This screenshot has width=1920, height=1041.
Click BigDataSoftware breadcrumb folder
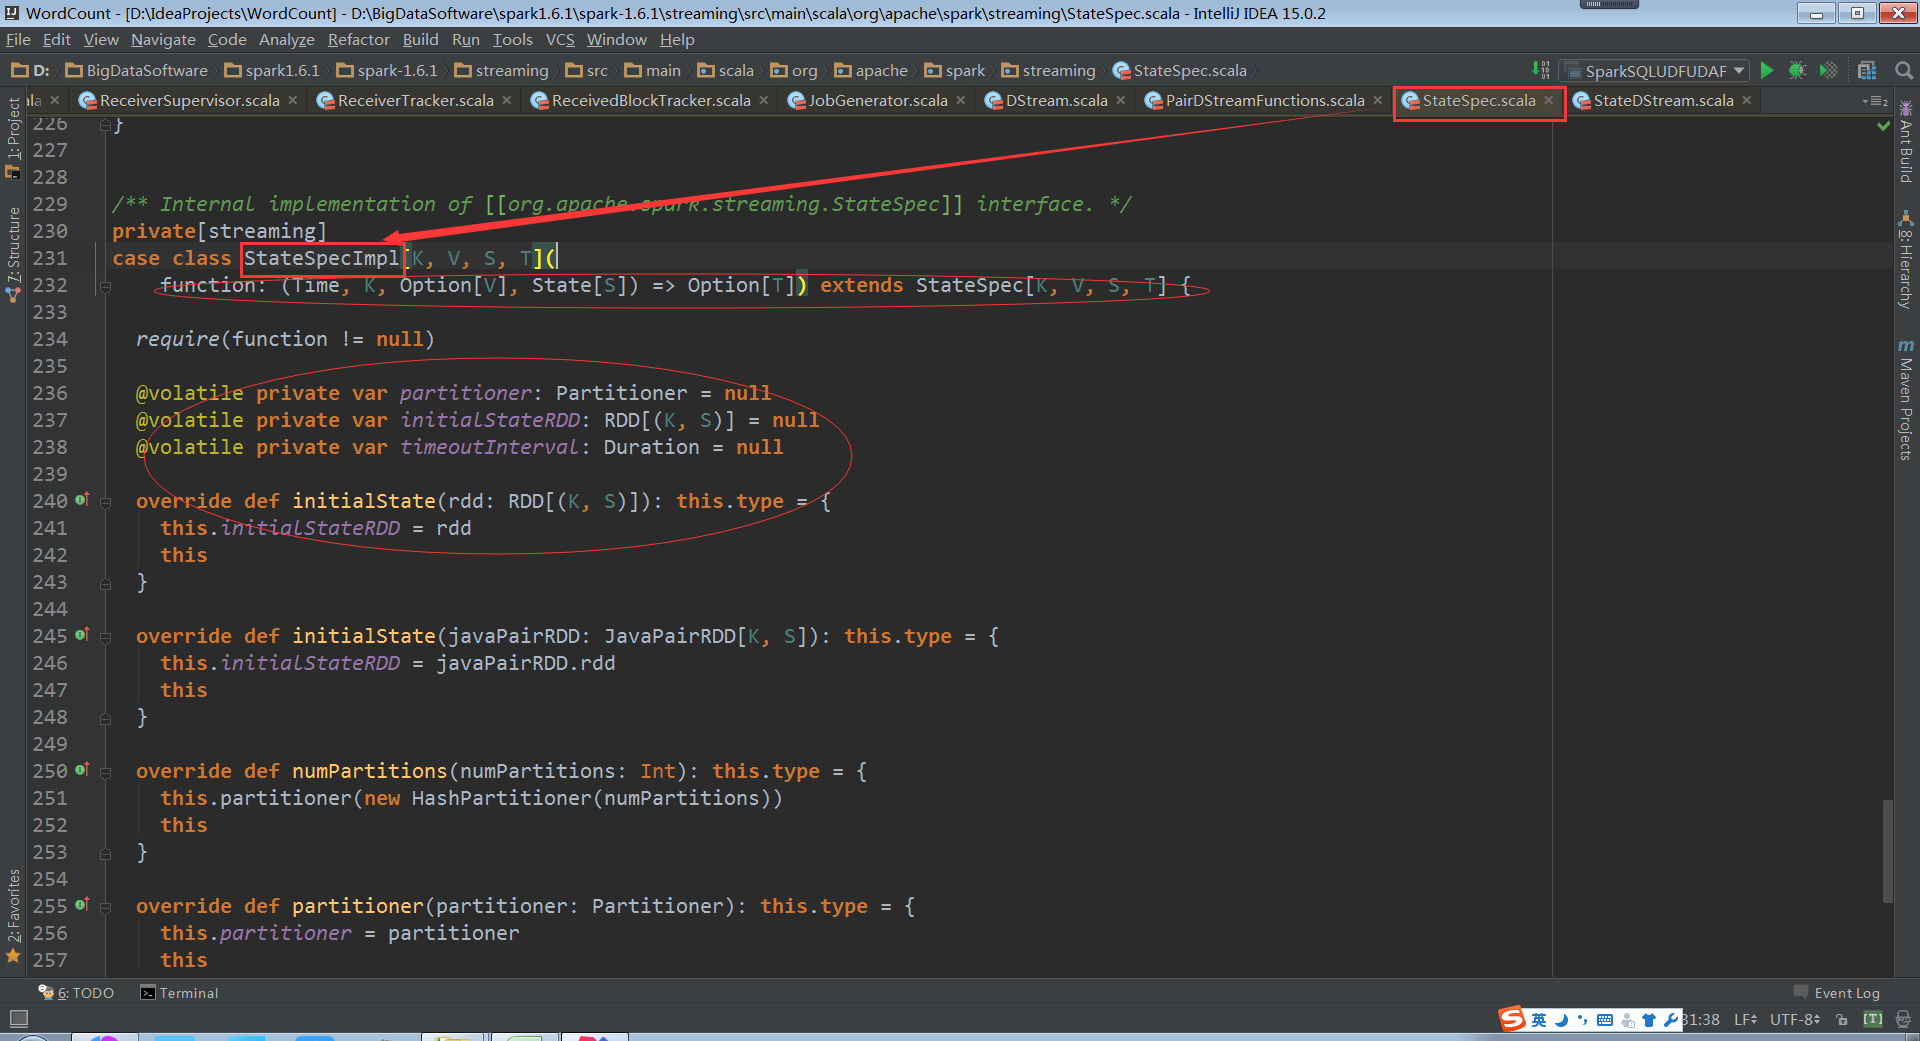point(137,70)
